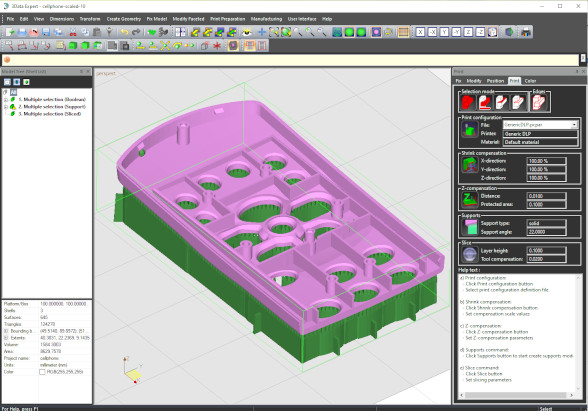Click the open file icon with green check
Viewport: 588px width, 411px height.
pyautogui.click(x=10, y=32)
